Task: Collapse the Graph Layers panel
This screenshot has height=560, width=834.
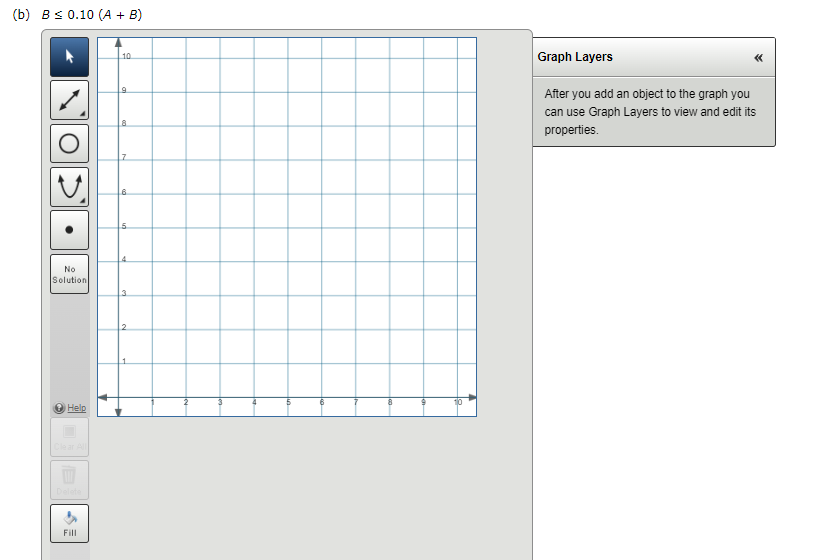Action: click(x=758, y=57)
